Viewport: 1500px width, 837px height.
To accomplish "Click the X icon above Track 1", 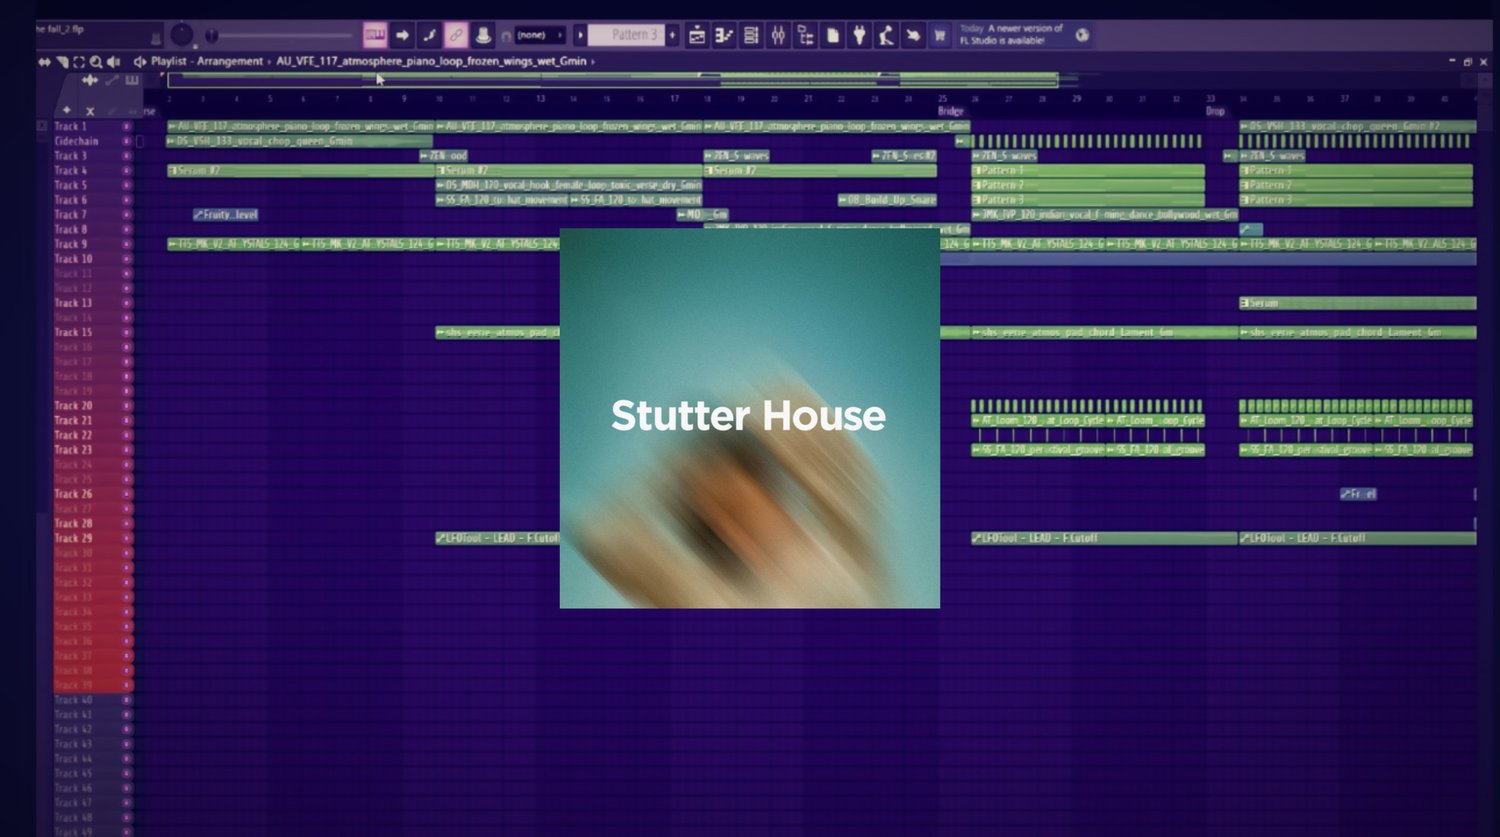I will point(90,110).
